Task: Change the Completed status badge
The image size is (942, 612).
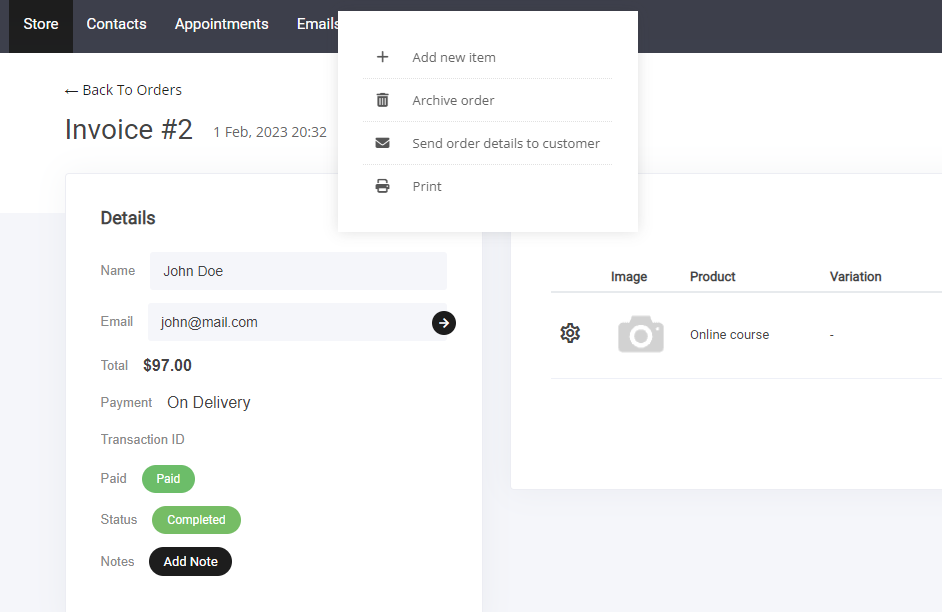Action: coord(196,520)
